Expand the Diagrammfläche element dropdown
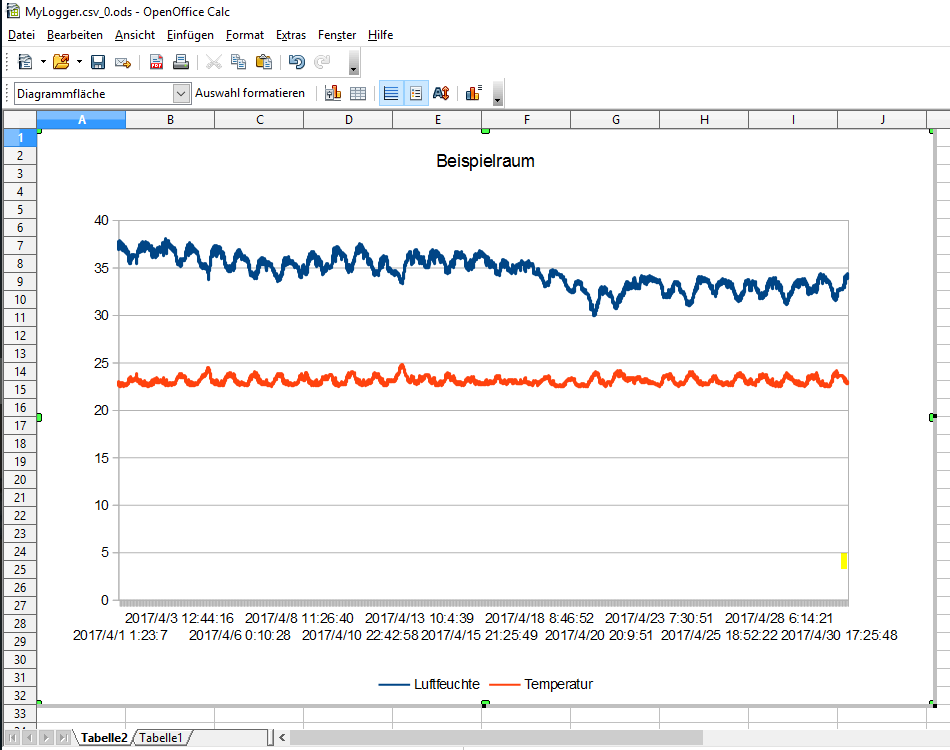The height and width of the screenshot is (750, 950). [181, 93]
